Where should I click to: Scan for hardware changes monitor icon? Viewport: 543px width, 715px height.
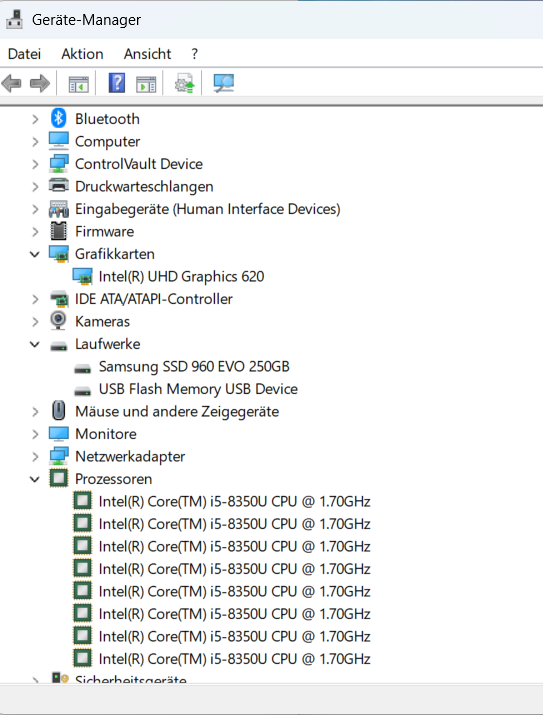pyautogui.click(x=223, y=83)
